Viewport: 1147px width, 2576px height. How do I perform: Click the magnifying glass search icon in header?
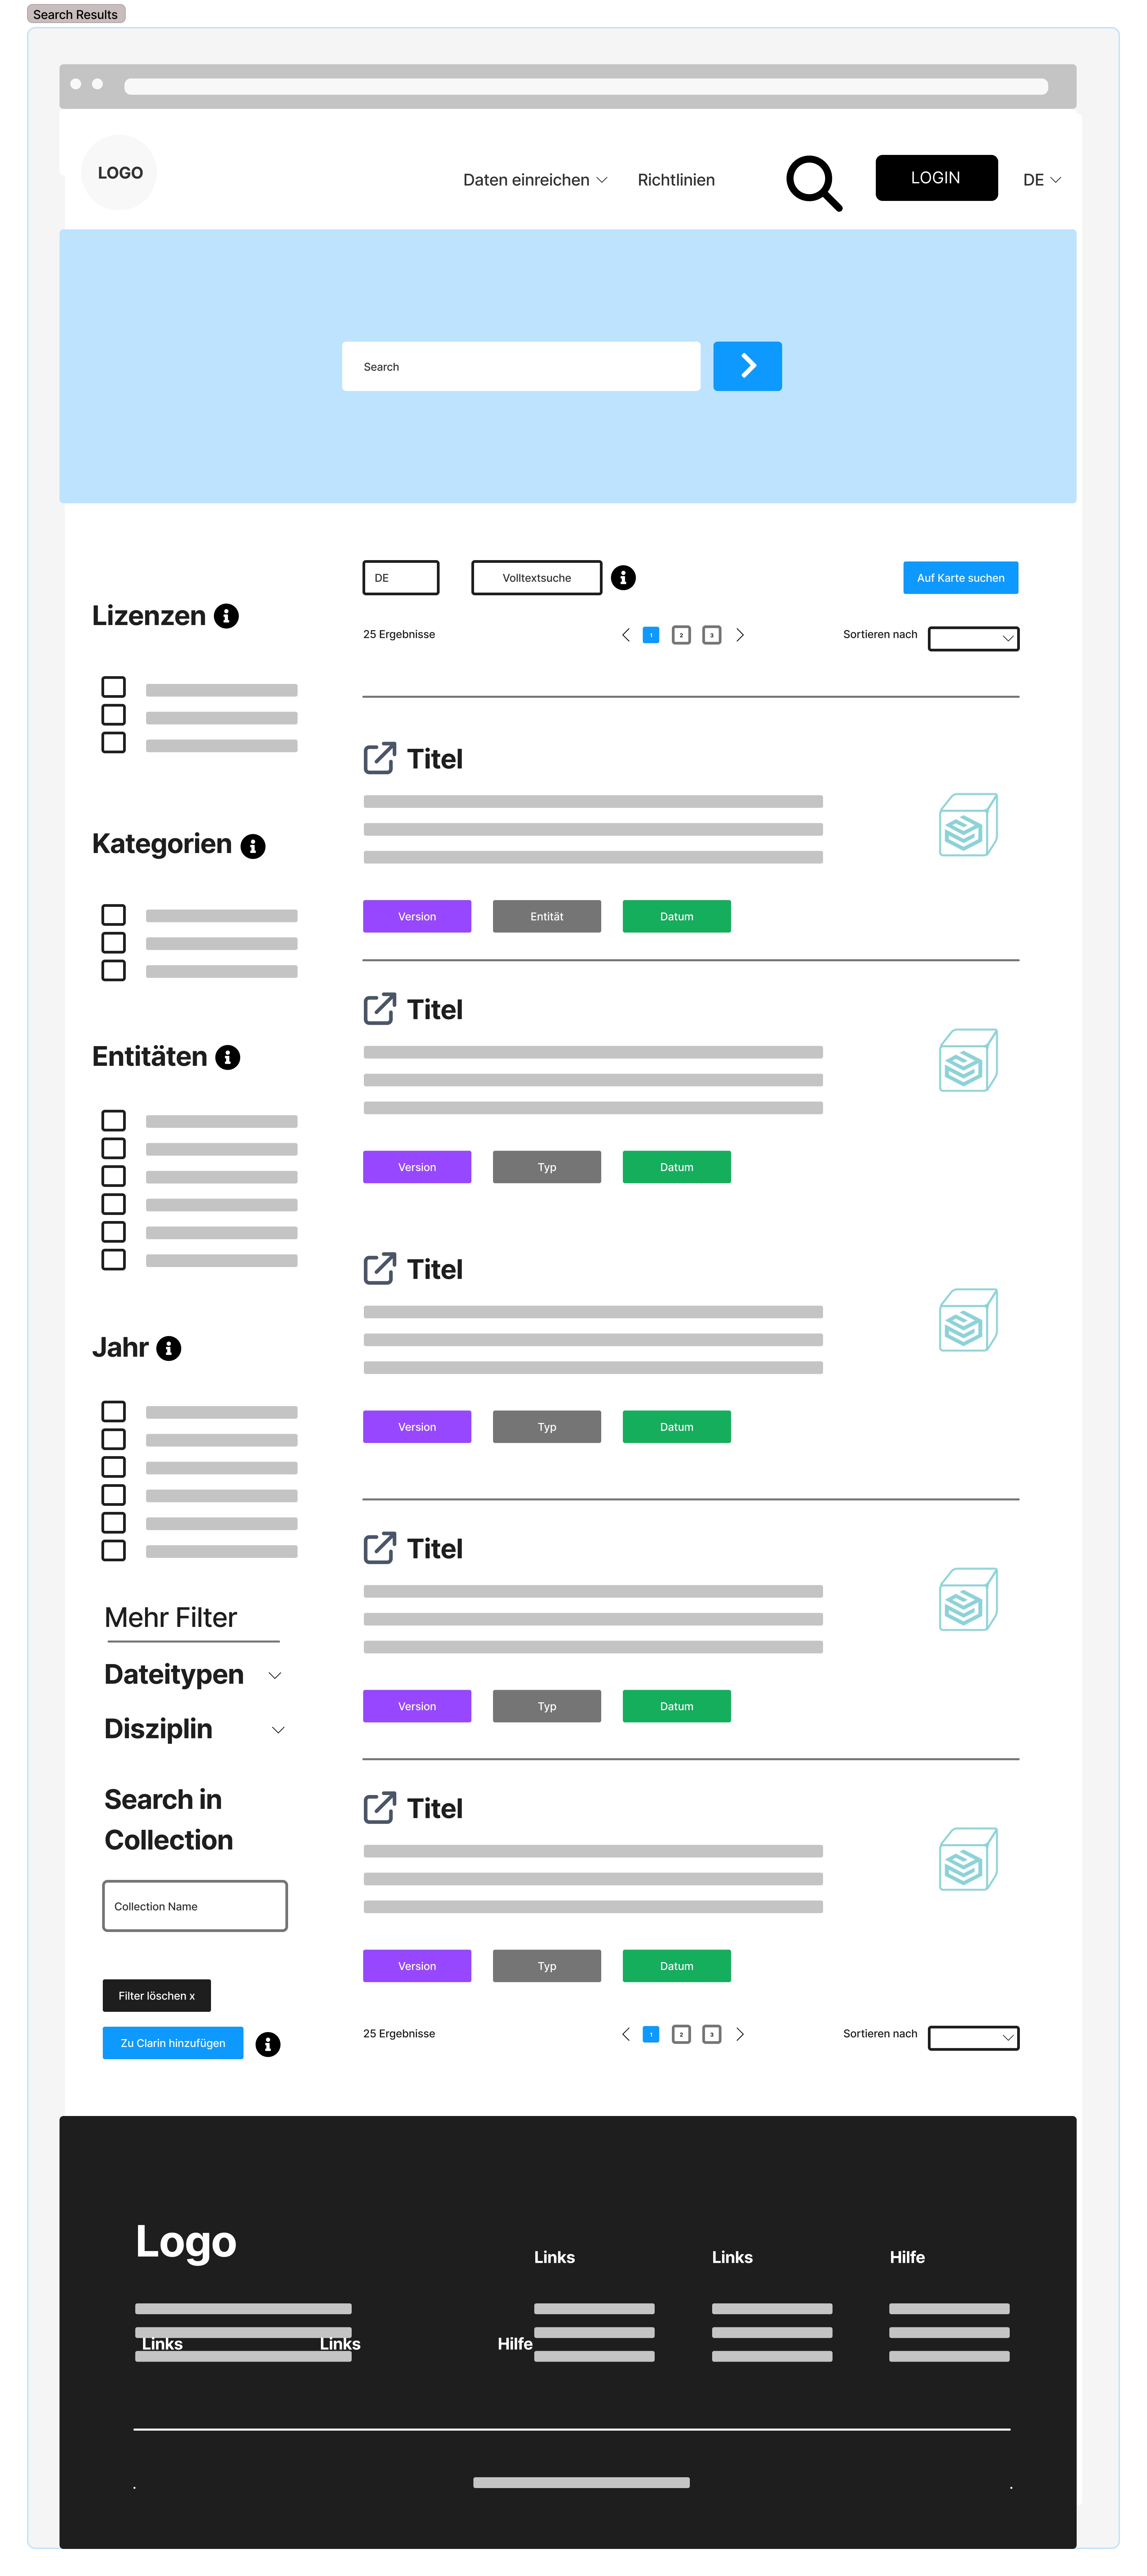click(x=813, y=182)
